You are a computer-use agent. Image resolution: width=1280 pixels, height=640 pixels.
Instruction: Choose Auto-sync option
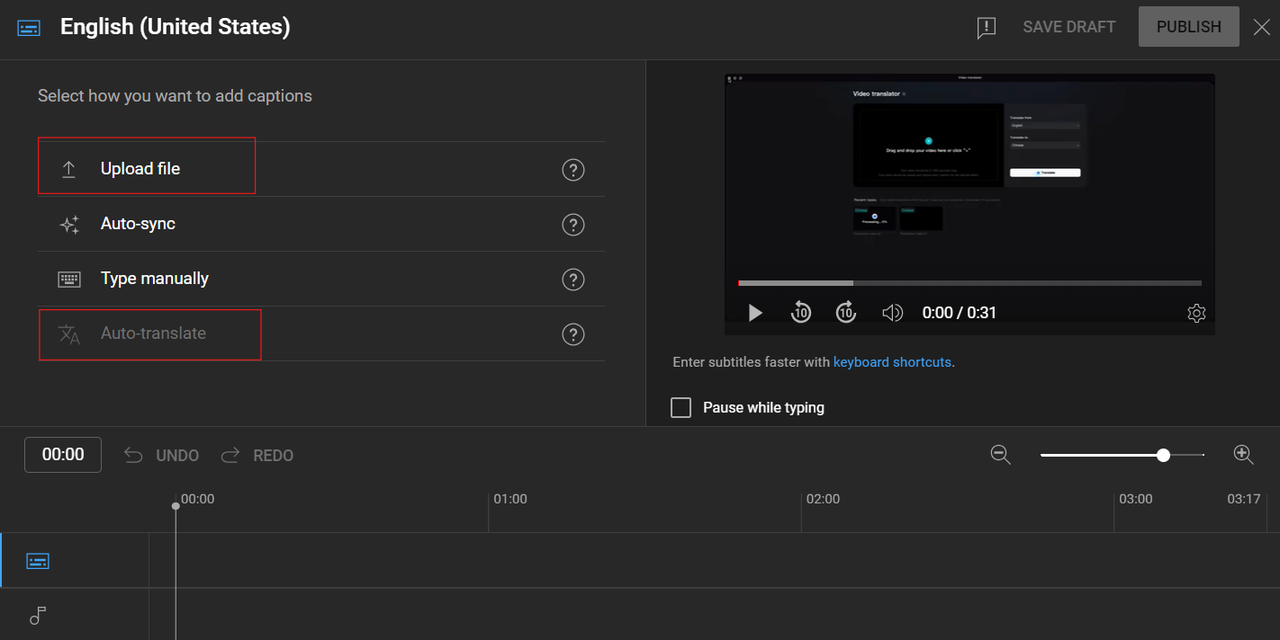321,224
